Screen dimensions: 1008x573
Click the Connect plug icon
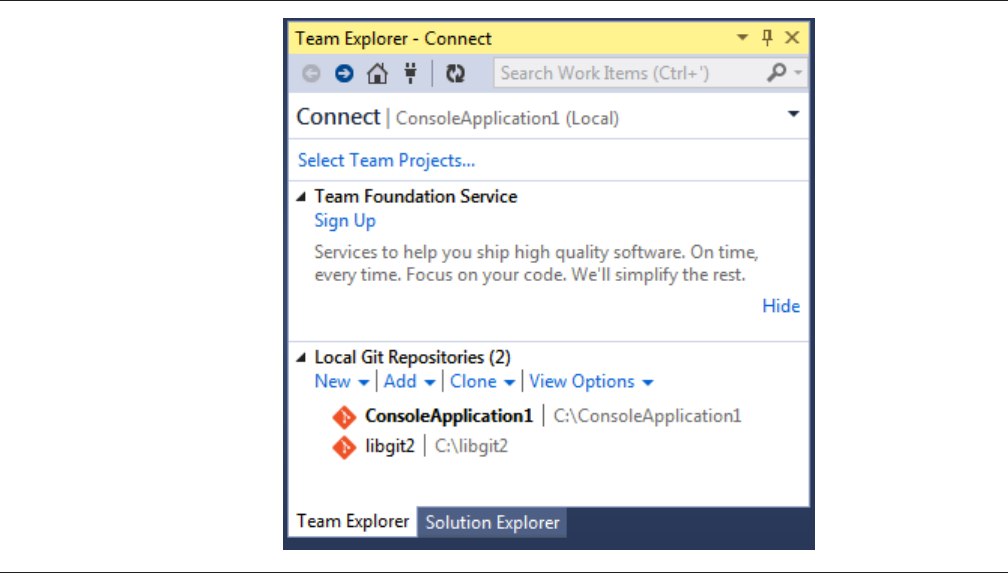410,73
